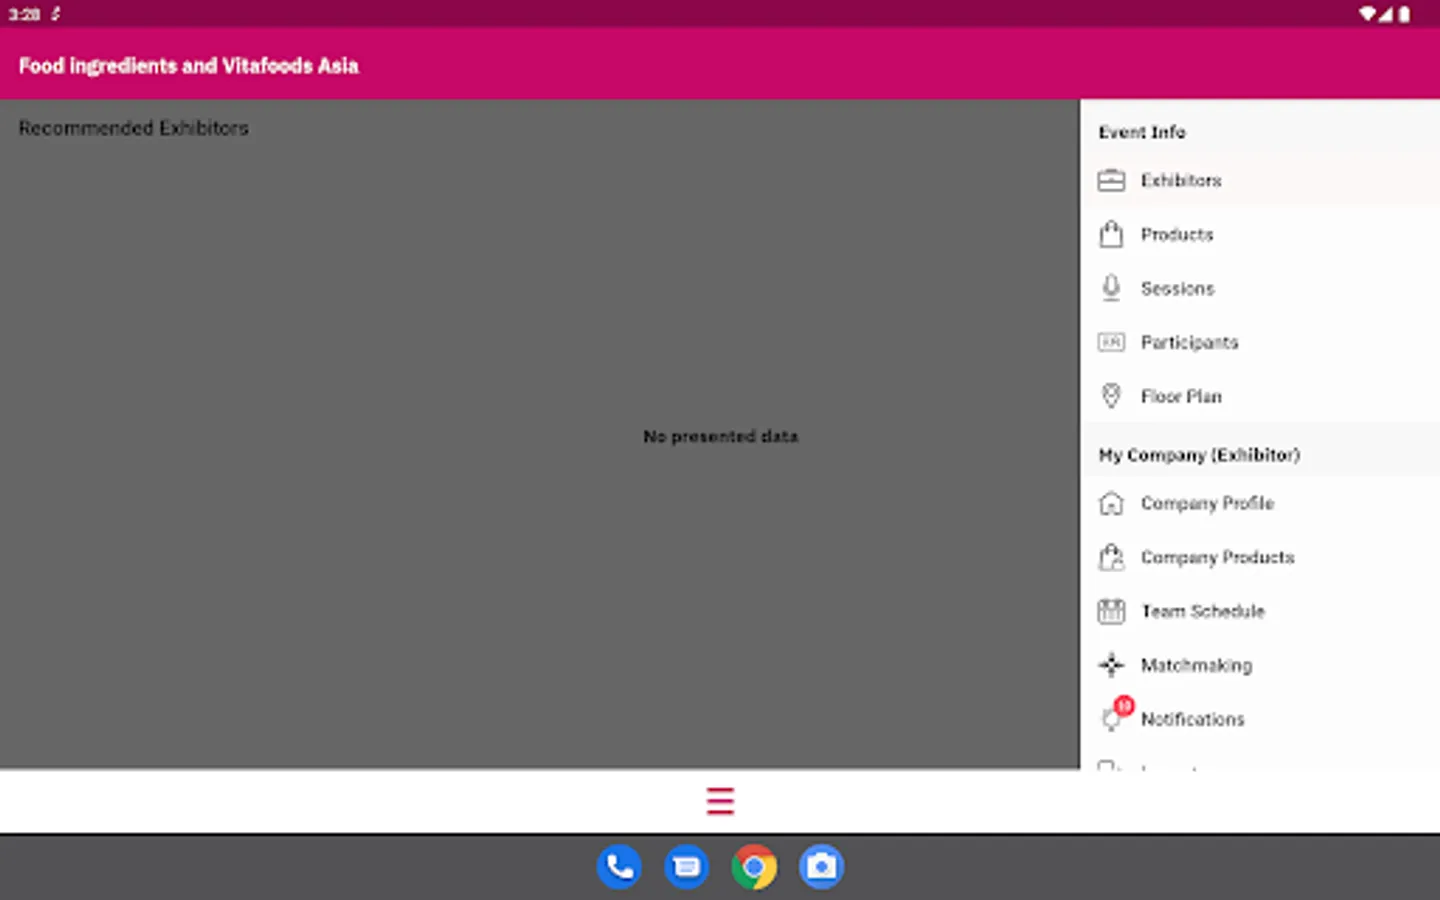This screenshot has height=900, width=1440.
Task: Click the Wi-Fi status icon
Action: pyautogui.click(x=1367, y=14)
